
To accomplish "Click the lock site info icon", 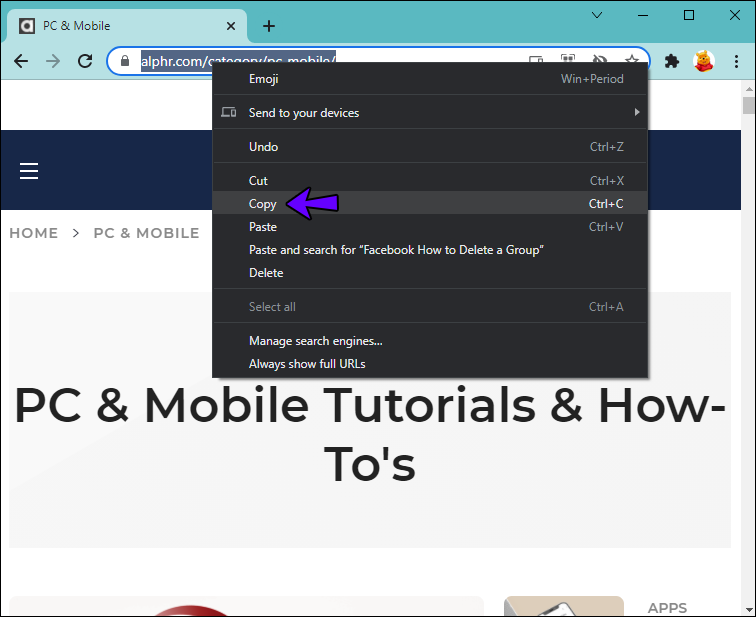I will pos(125,61).
